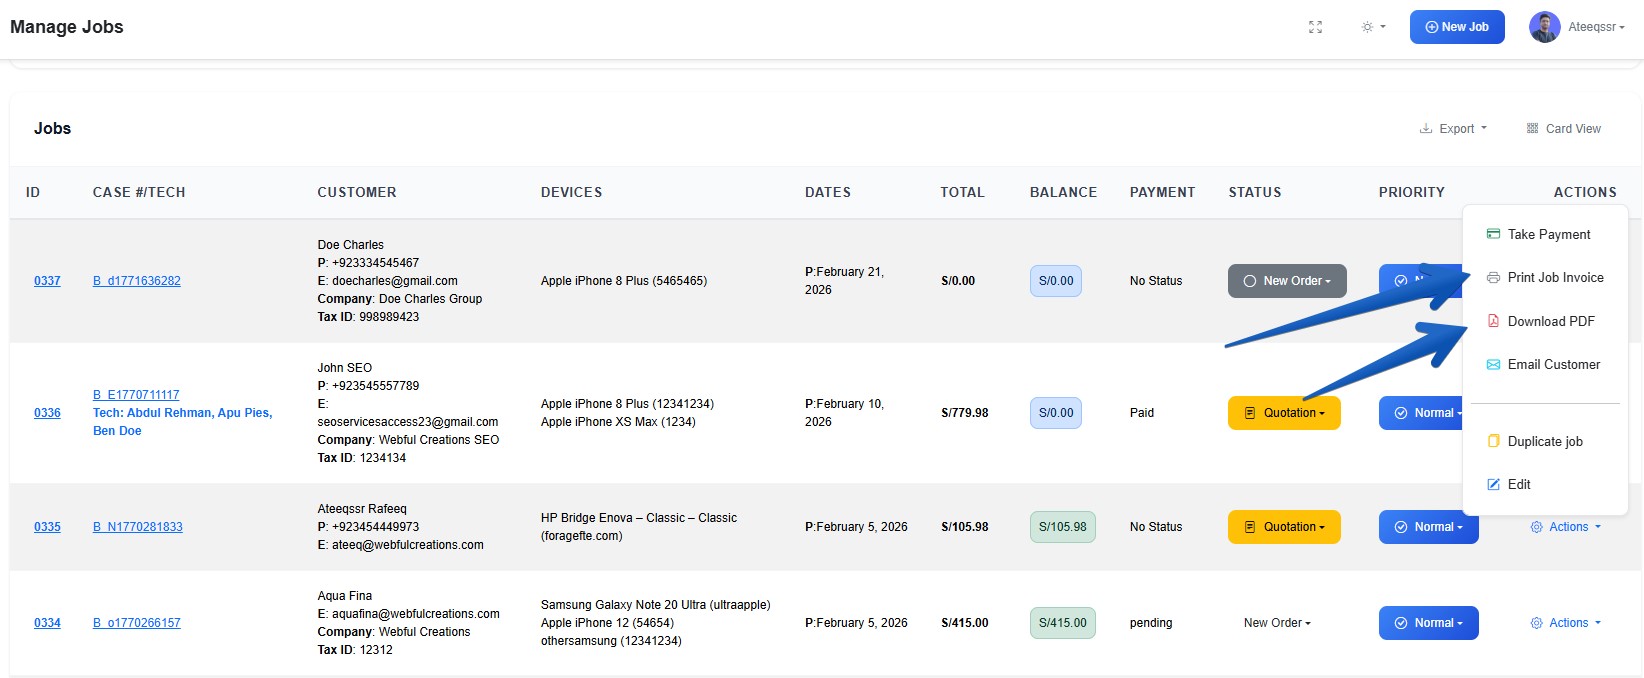Open case B_N1770281833
Screen dimensions: 1644x678
click(x=138, y=527)
